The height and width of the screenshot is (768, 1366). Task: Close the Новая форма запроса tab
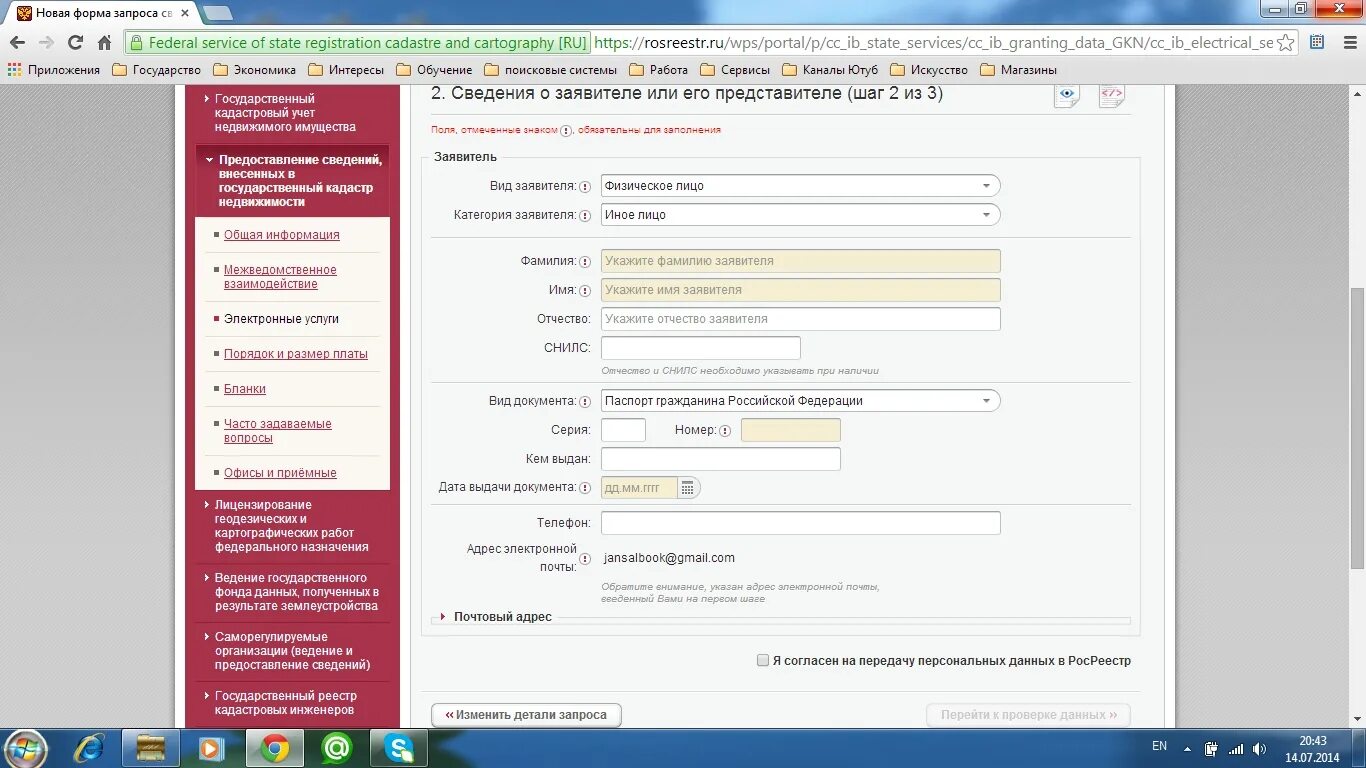click(185, 13)
